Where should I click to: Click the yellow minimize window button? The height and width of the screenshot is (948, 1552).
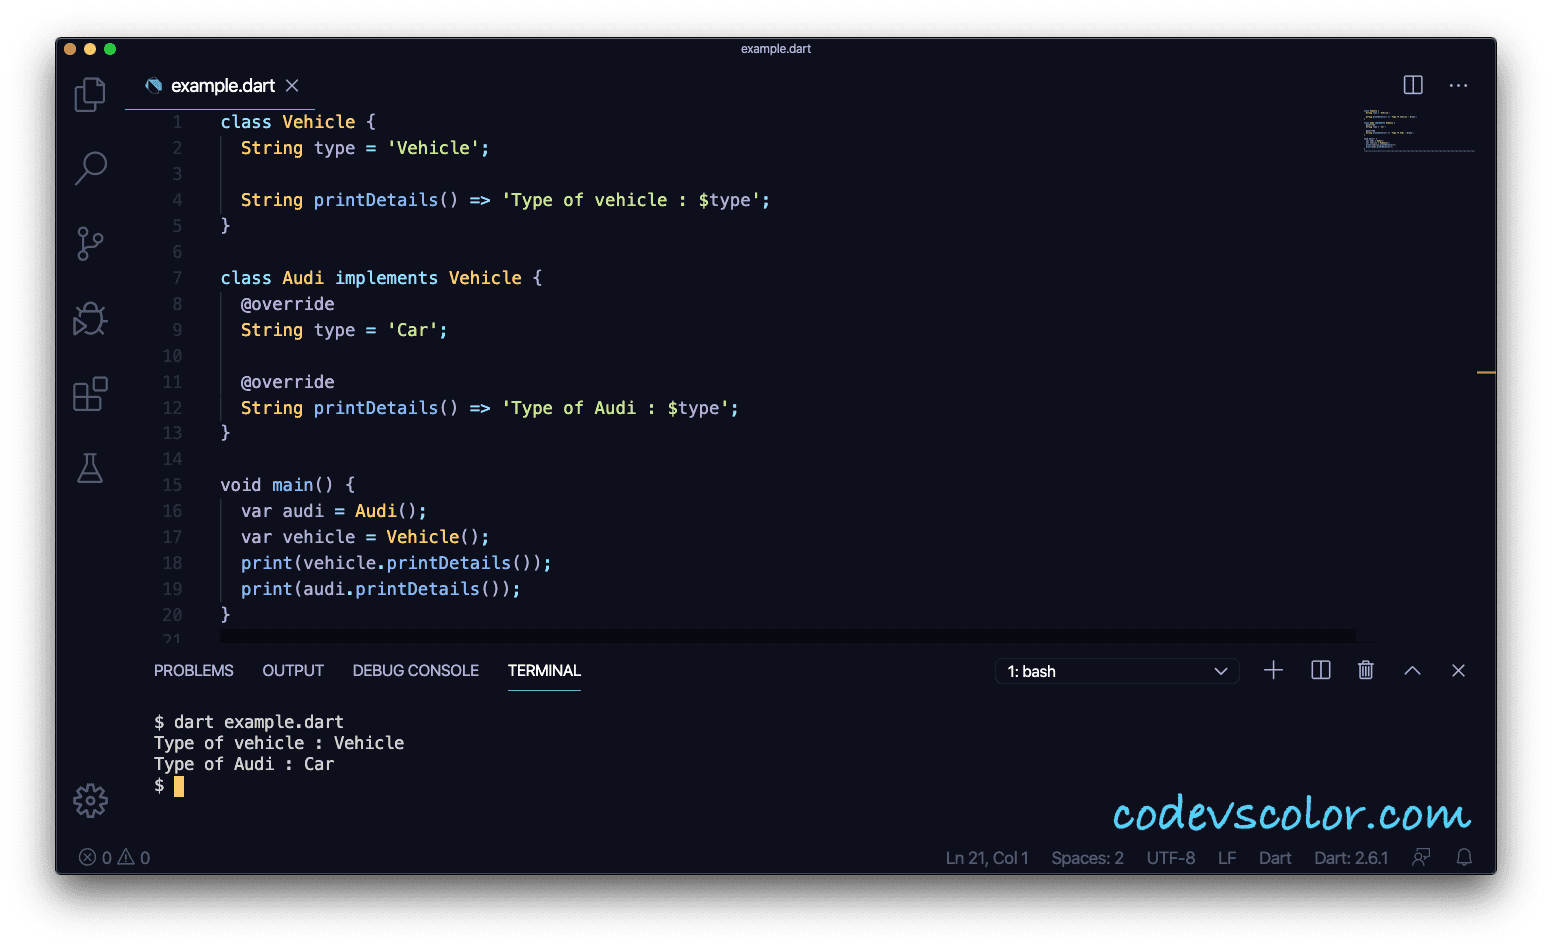click(90, 49)
